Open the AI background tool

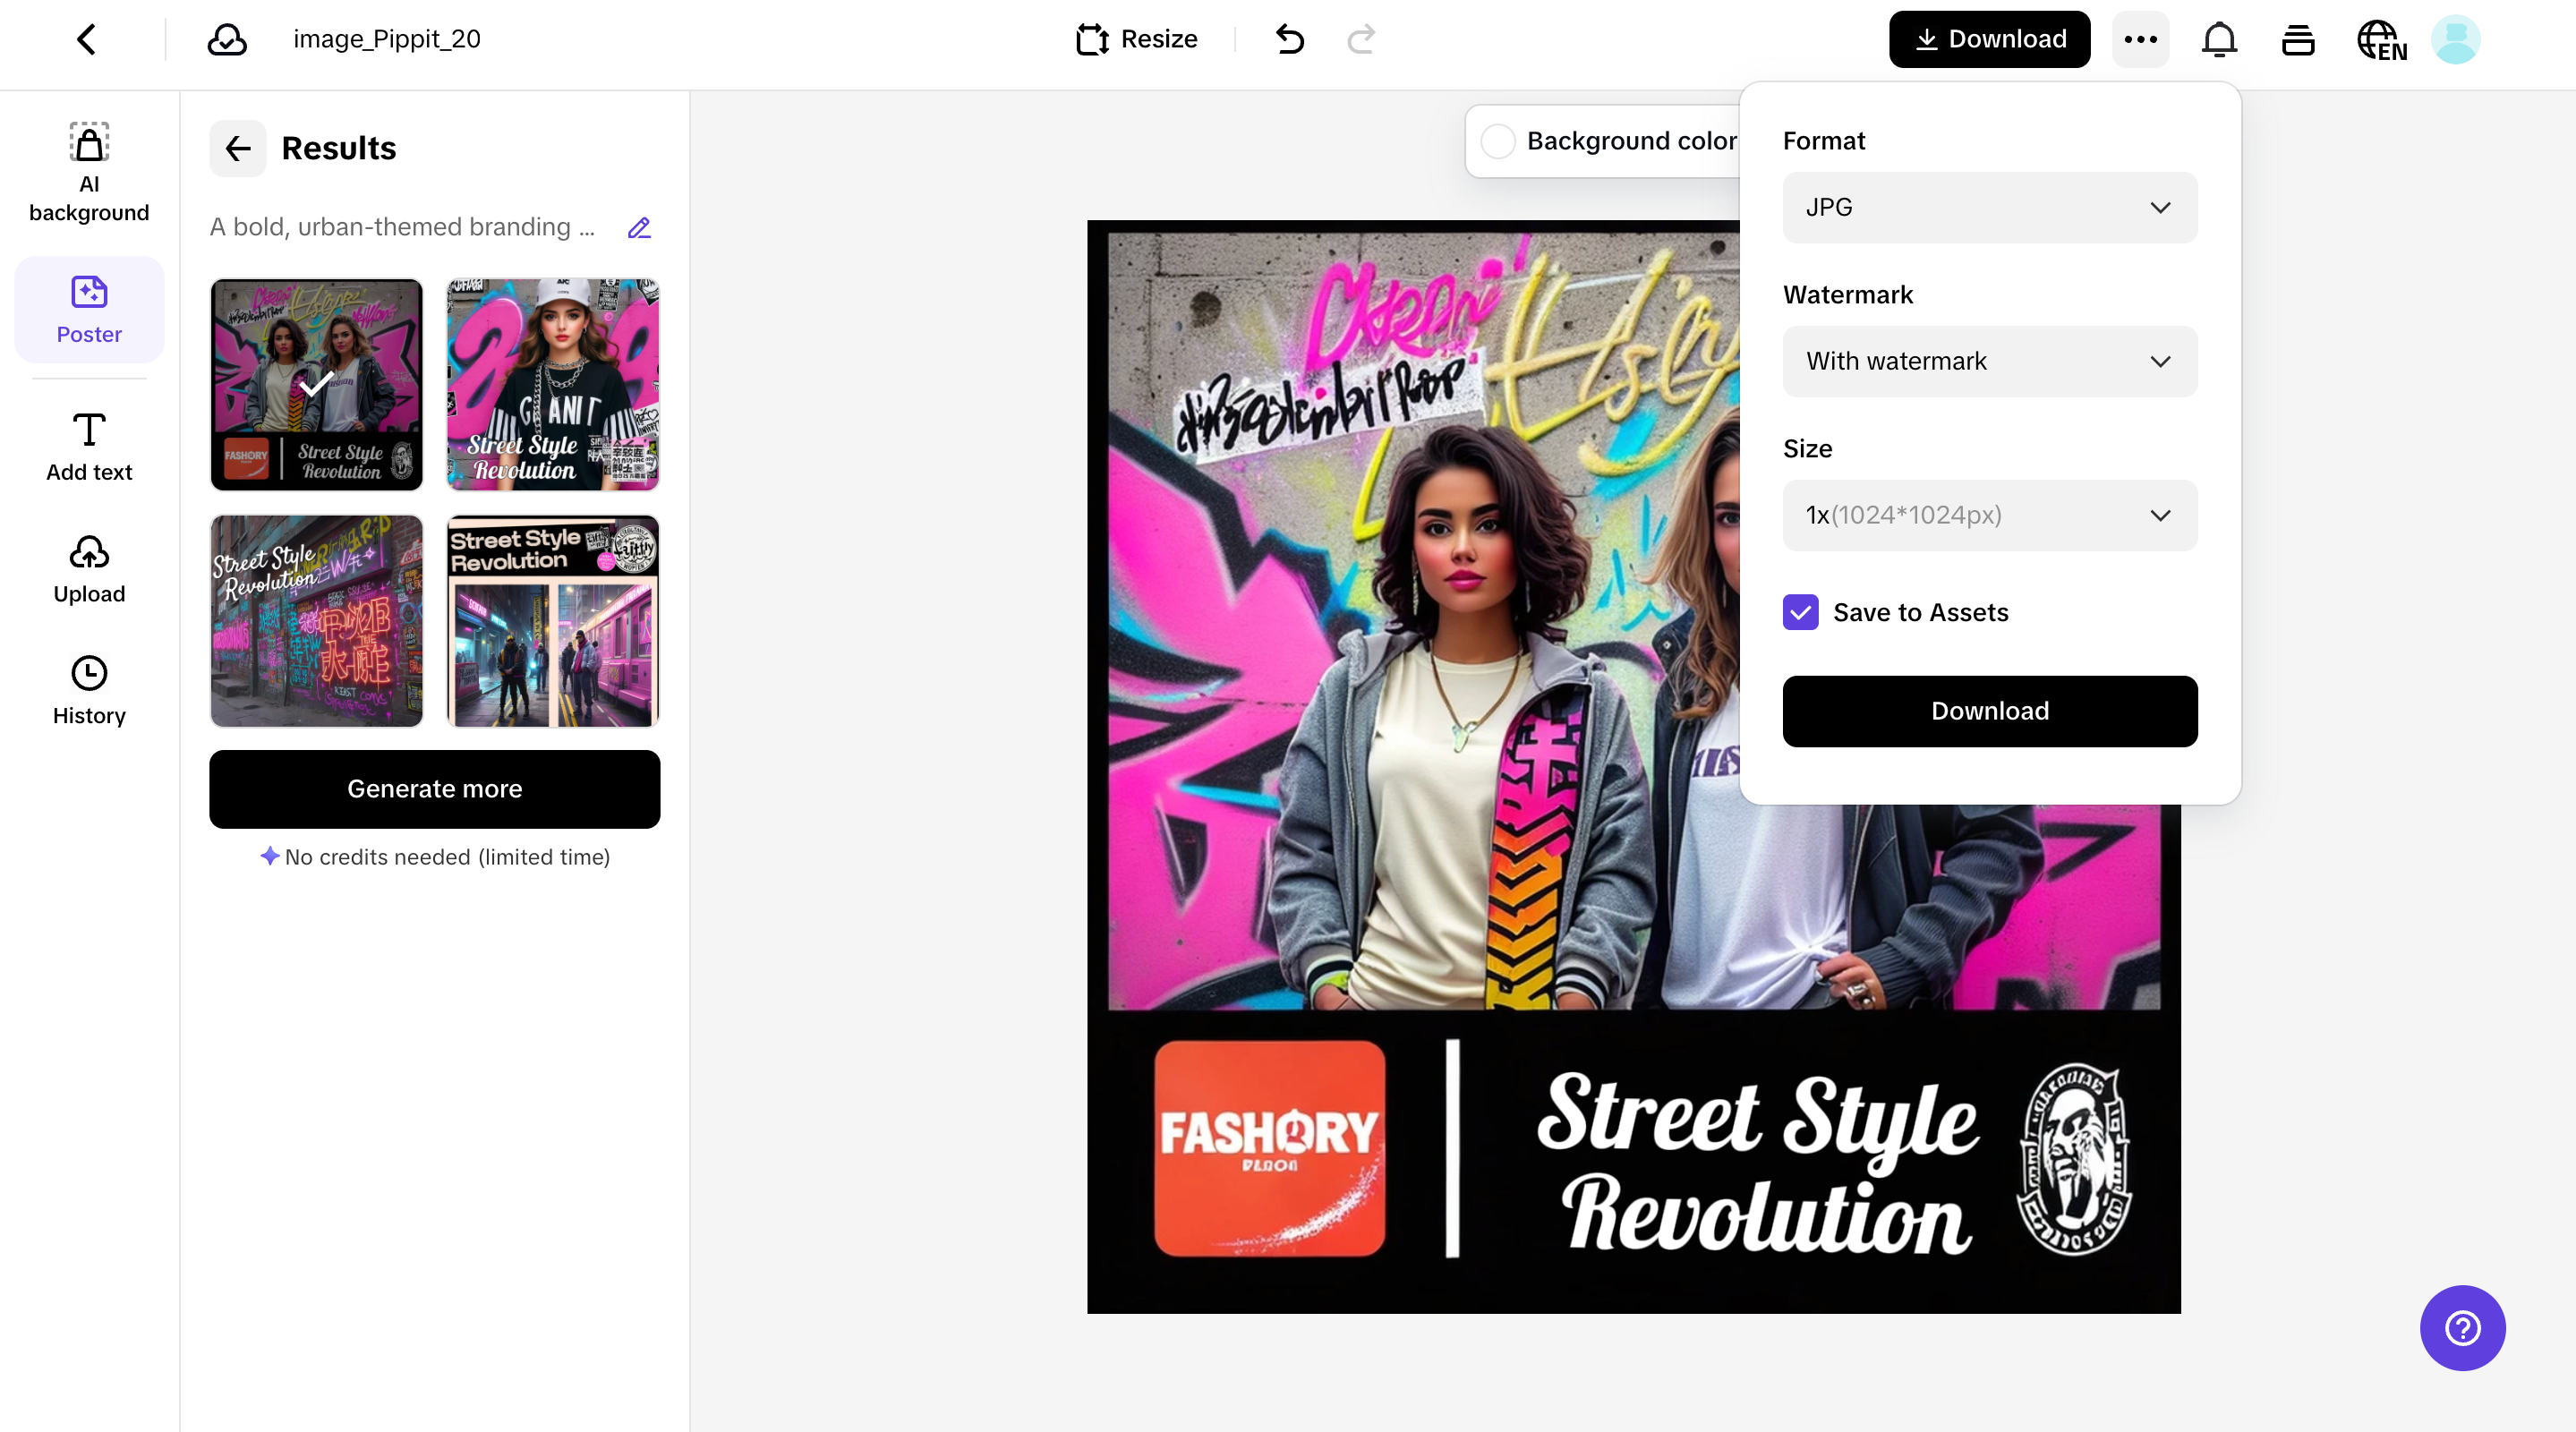89,172
